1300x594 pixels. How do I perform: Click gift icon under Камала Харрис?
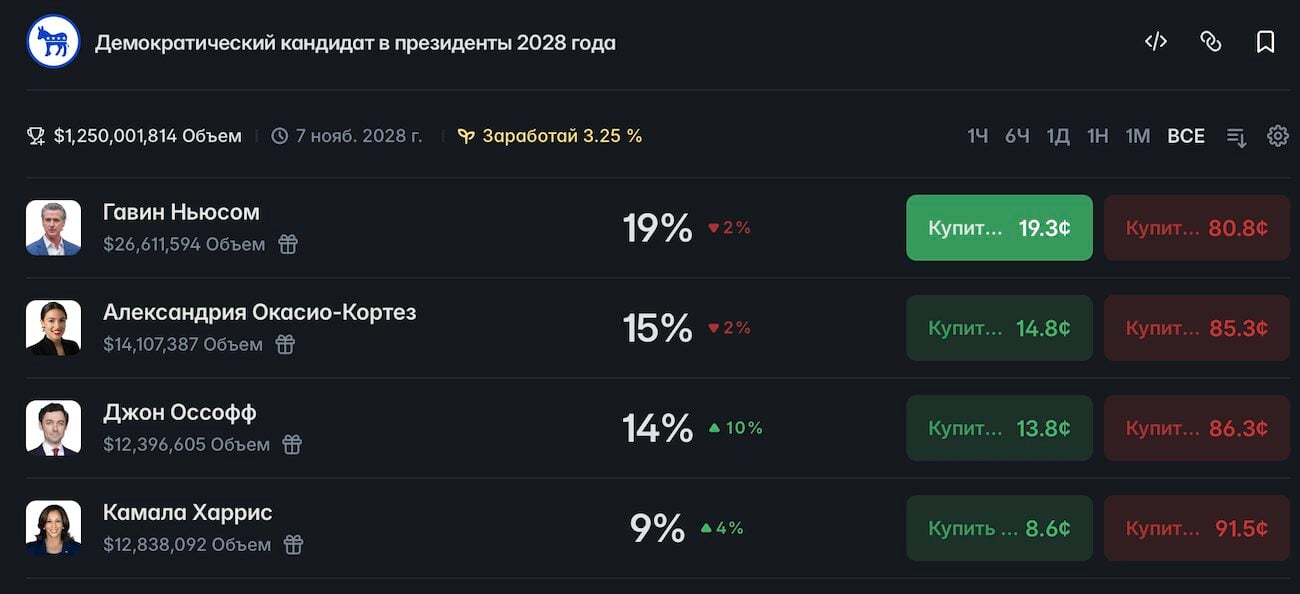pos(293,544)
